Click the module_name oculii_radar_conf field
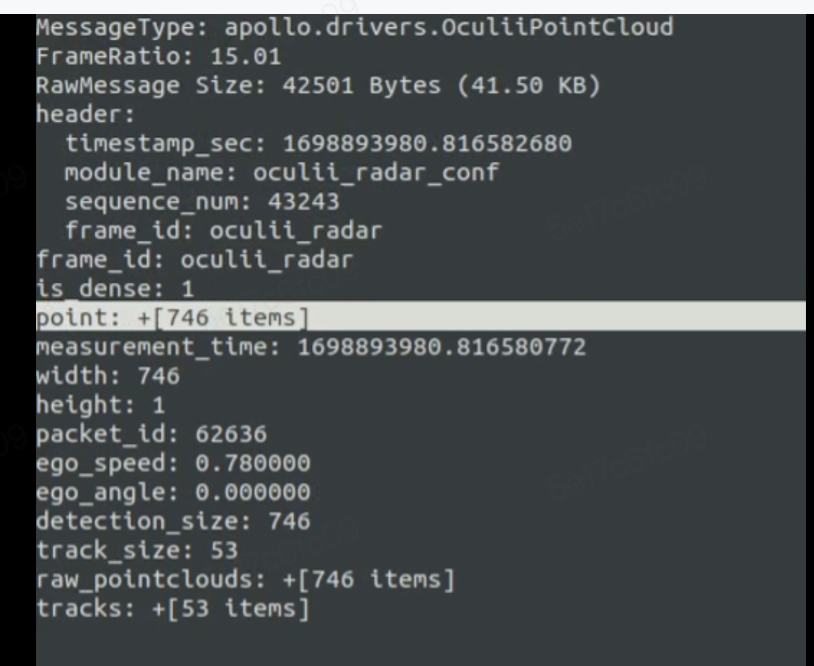Viewport: 814px width, 666px height. (x=281, y=173)
